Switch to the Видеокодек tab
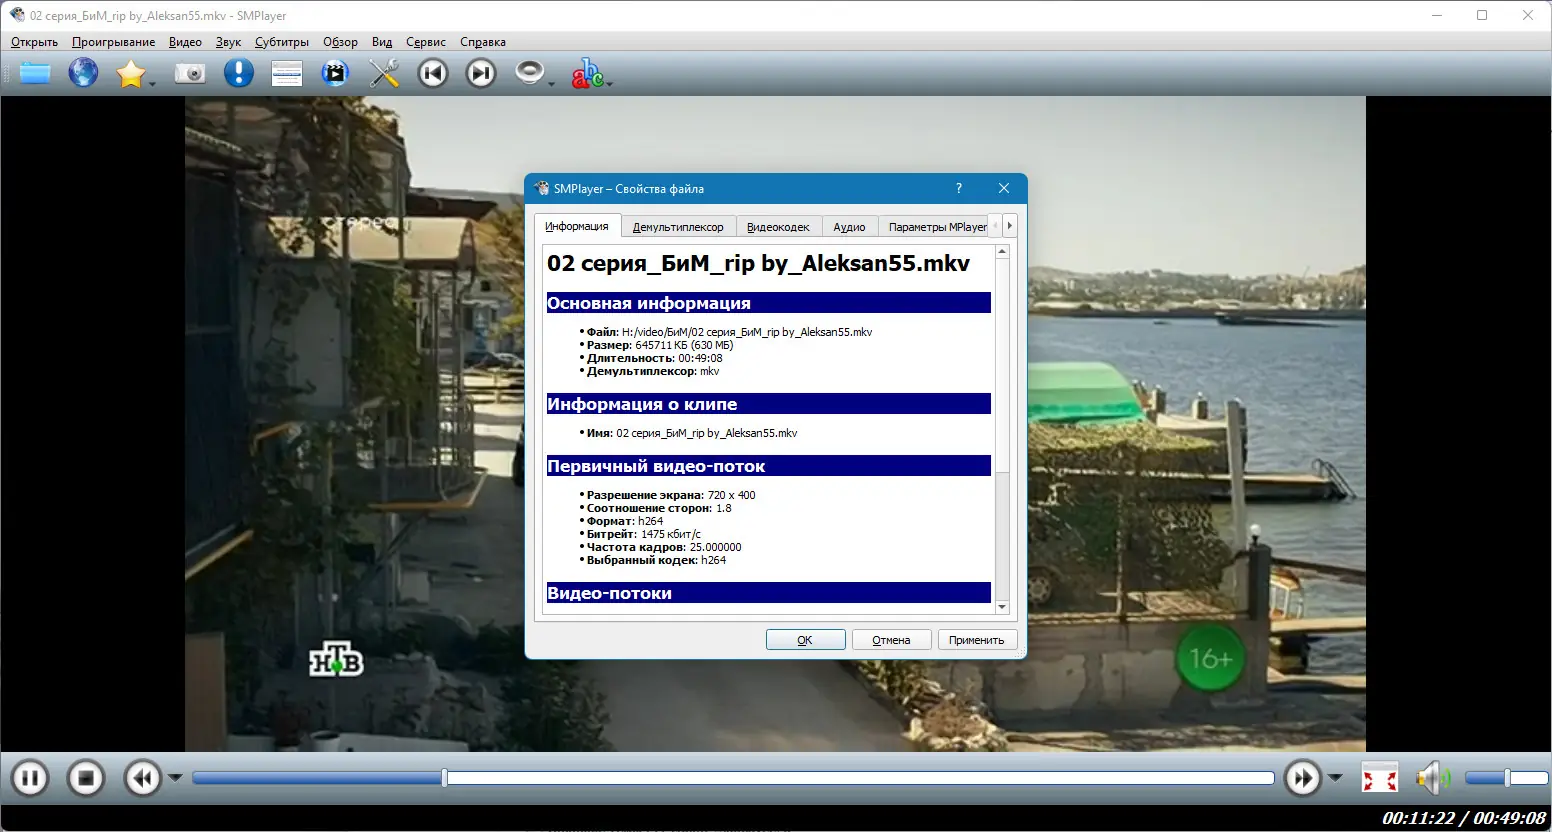1552x832 pixels. (x=779, y=226)
